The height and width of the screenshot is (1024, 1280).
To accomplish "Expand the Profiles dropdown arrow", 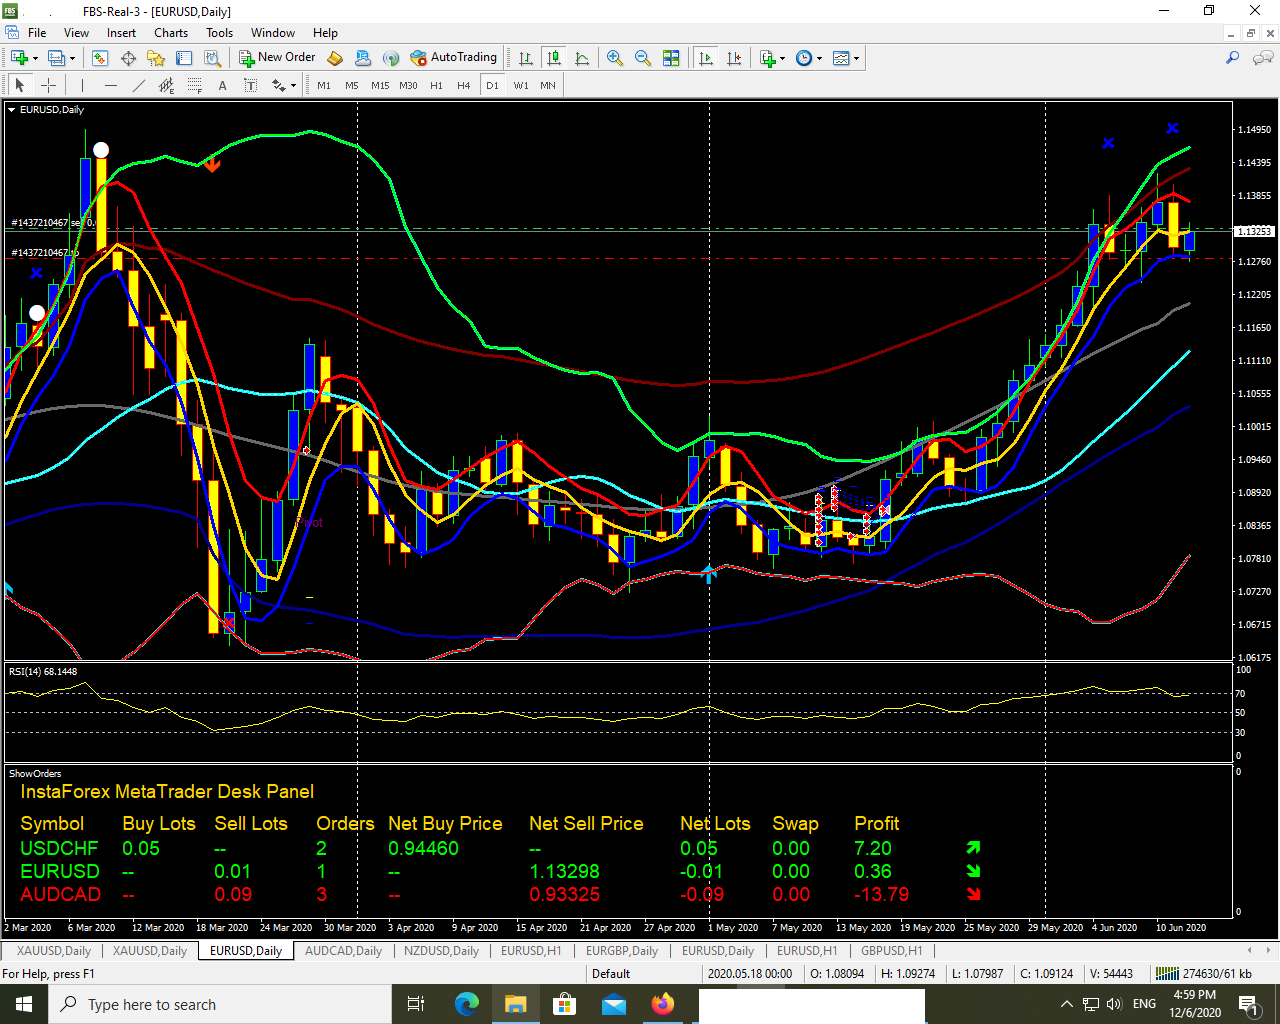I will (x=72, y=58).
